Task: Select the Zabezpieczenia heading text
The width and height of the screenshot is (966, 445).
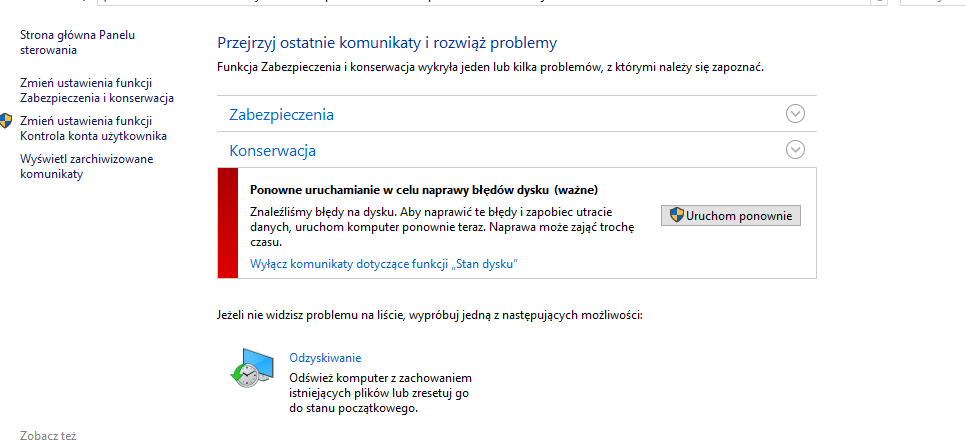Action: click(x=282, y=115)
